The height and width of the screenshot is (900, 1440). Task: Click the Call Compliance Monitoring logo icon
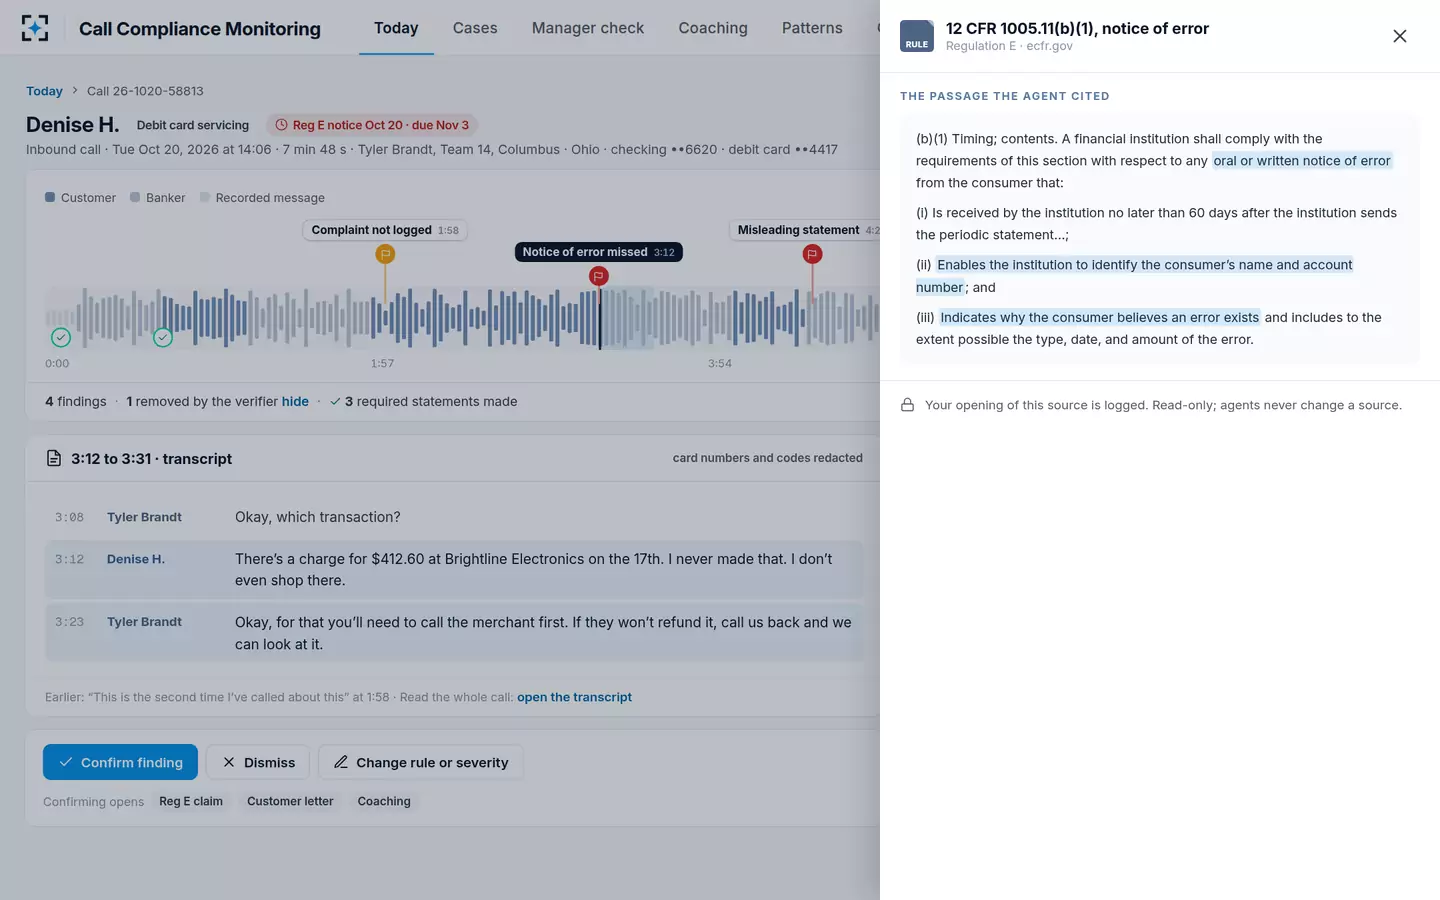[x=35, y=28]
